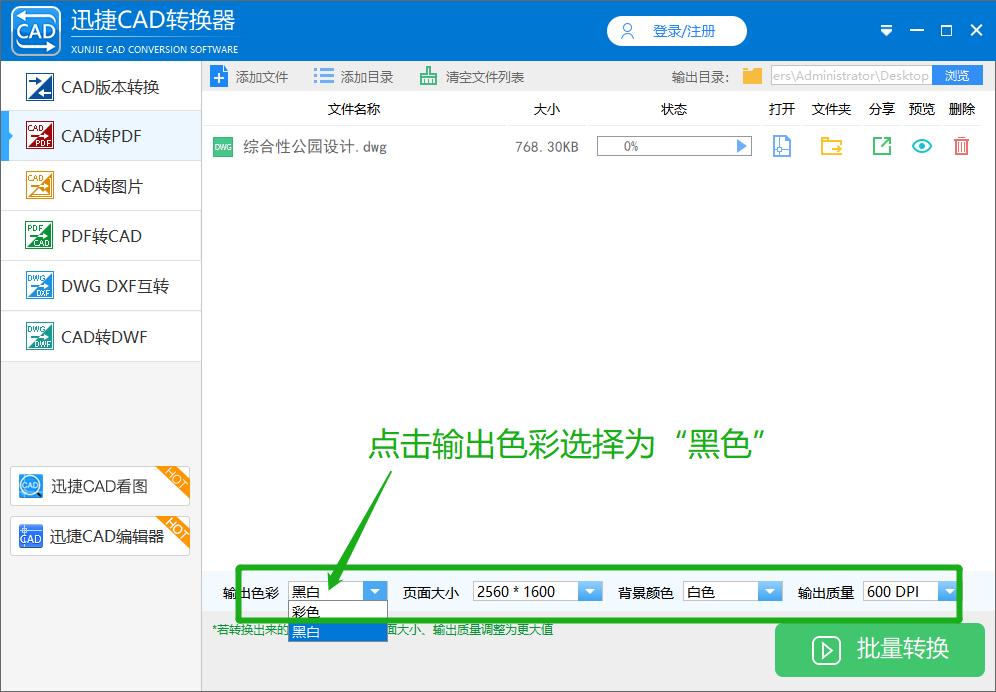Click the 登录/注册 login button
The image size is (996, 692).
pos(676,31)
